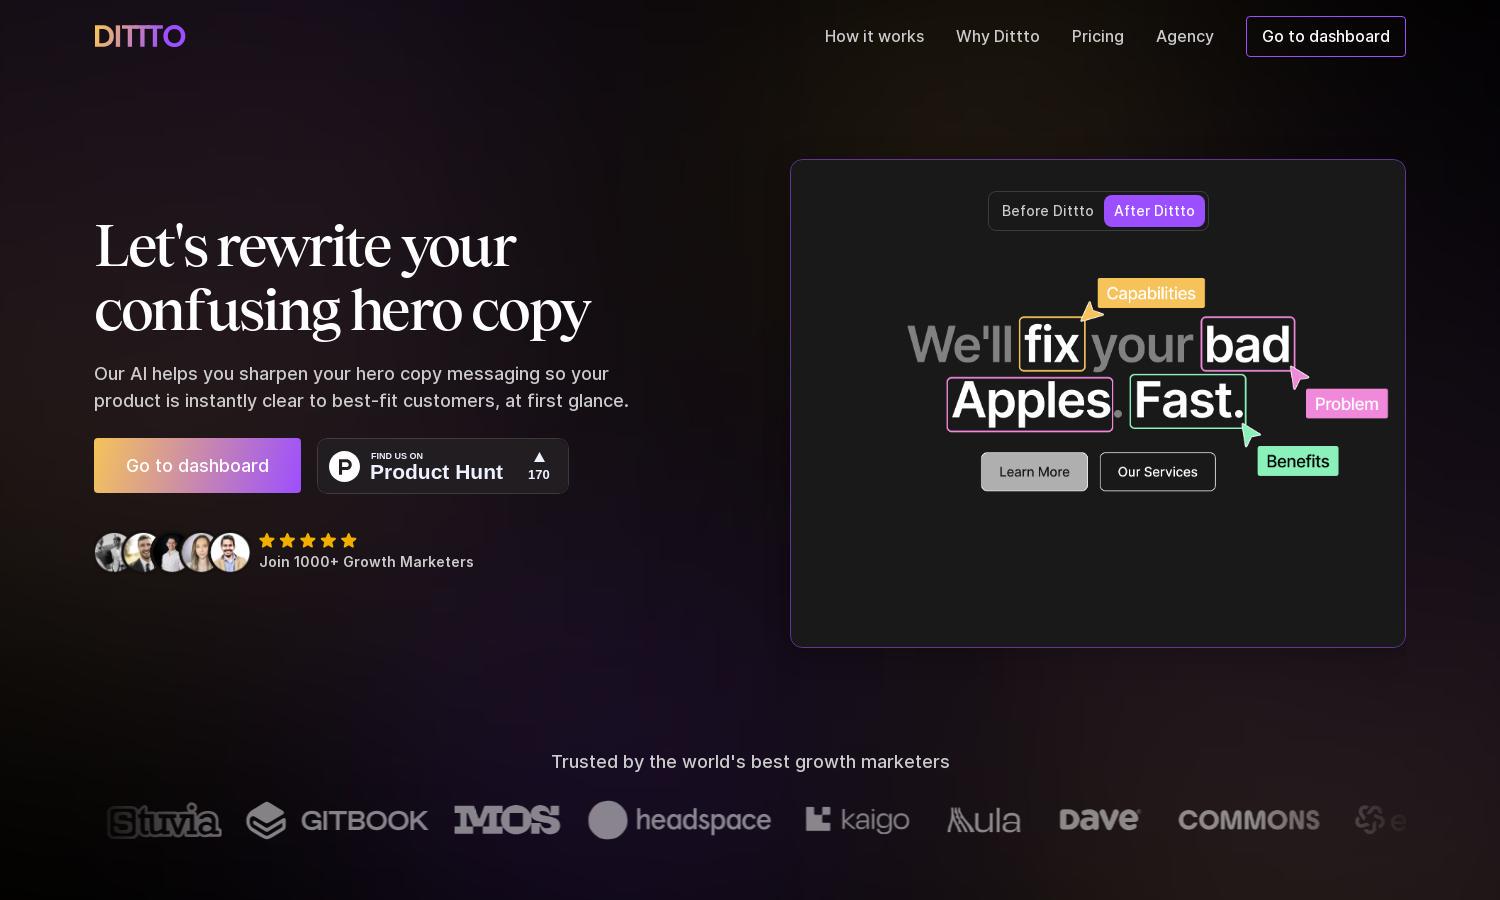
Task: Click the upvote triangle above 170
Action: tap(539, 457)
